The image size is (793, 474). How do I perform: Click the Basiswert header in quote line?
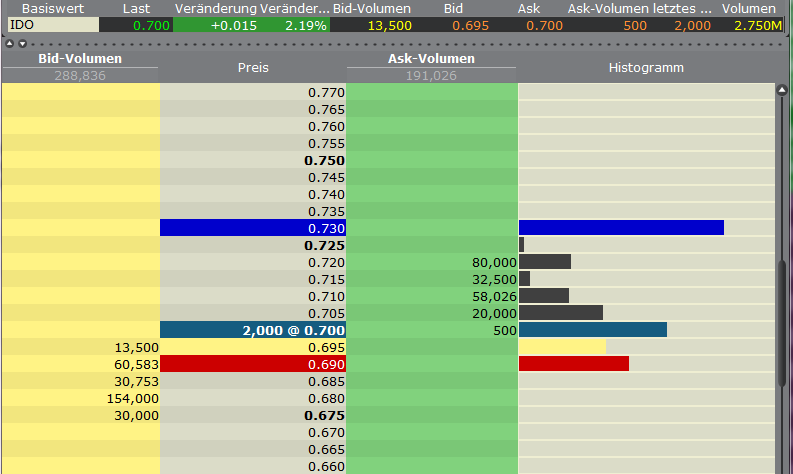[x=53, y=9]
